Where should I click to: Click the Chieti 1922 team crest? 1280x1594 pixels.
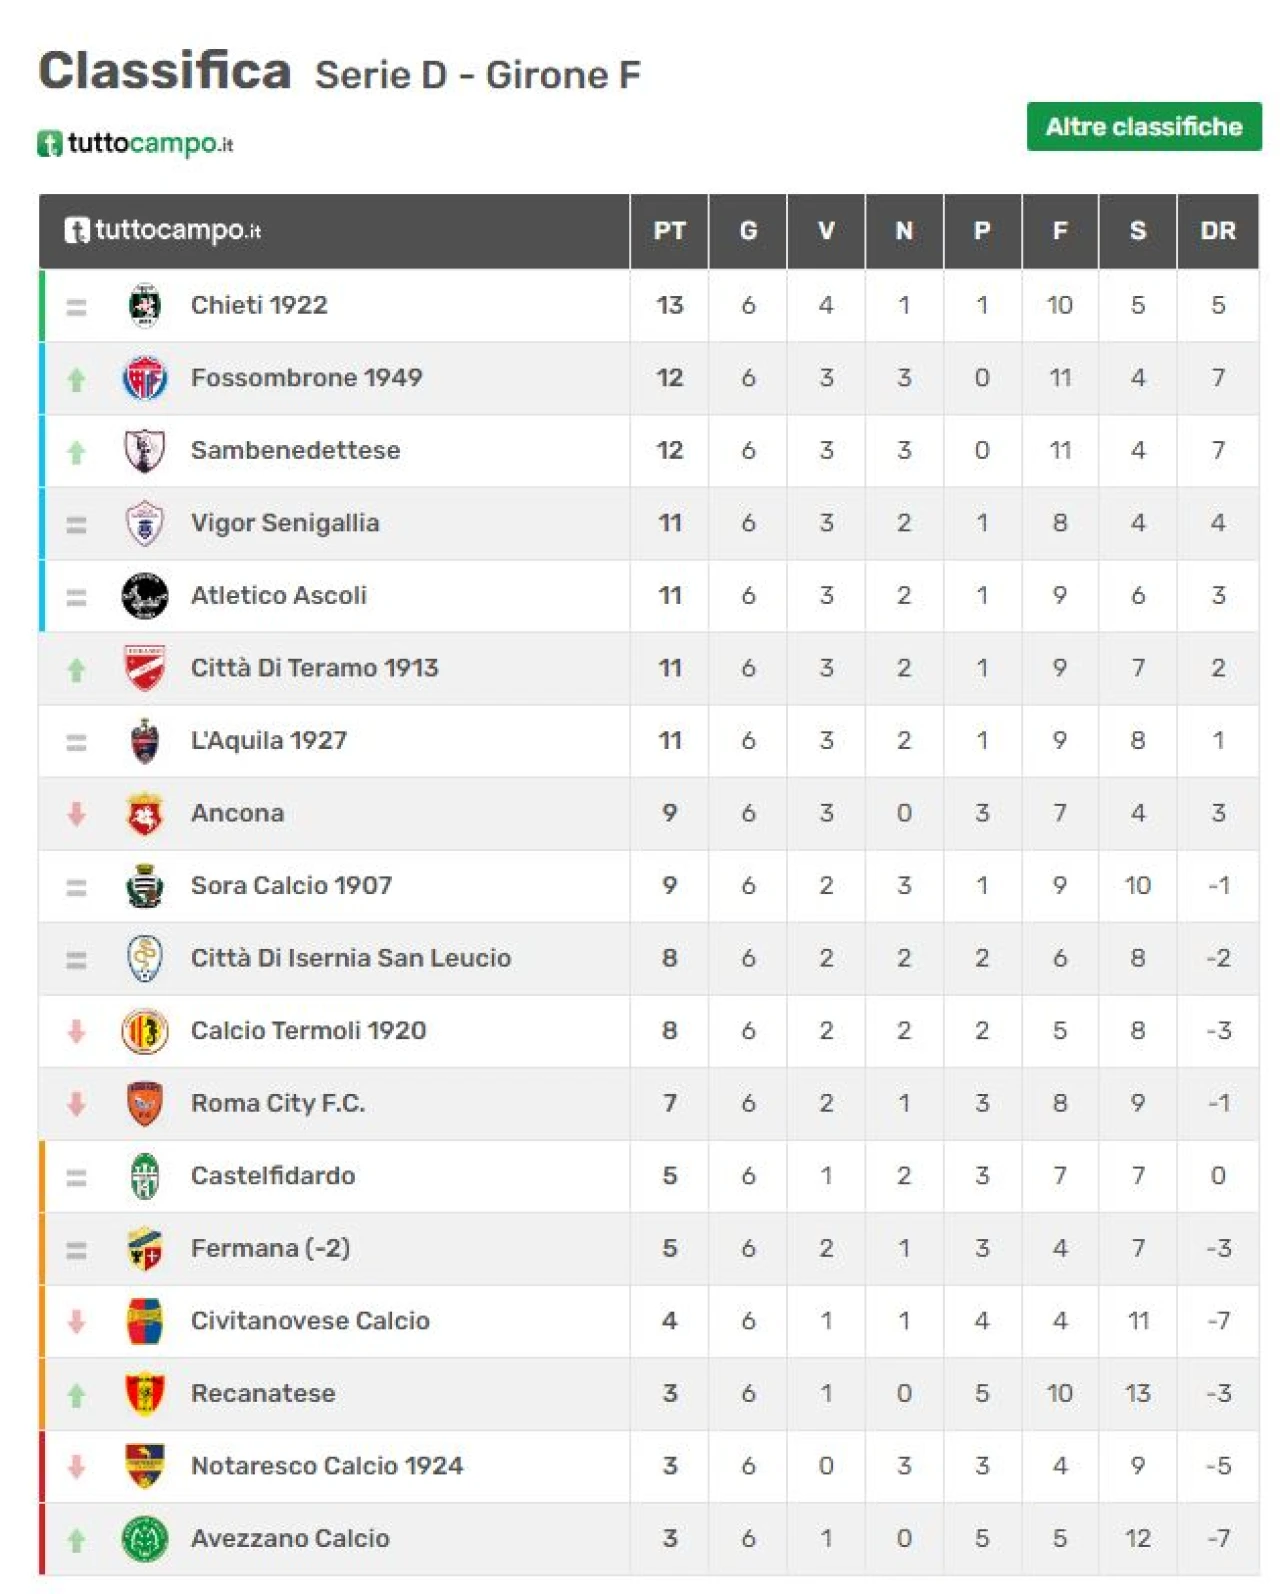(x=145, y=305)
